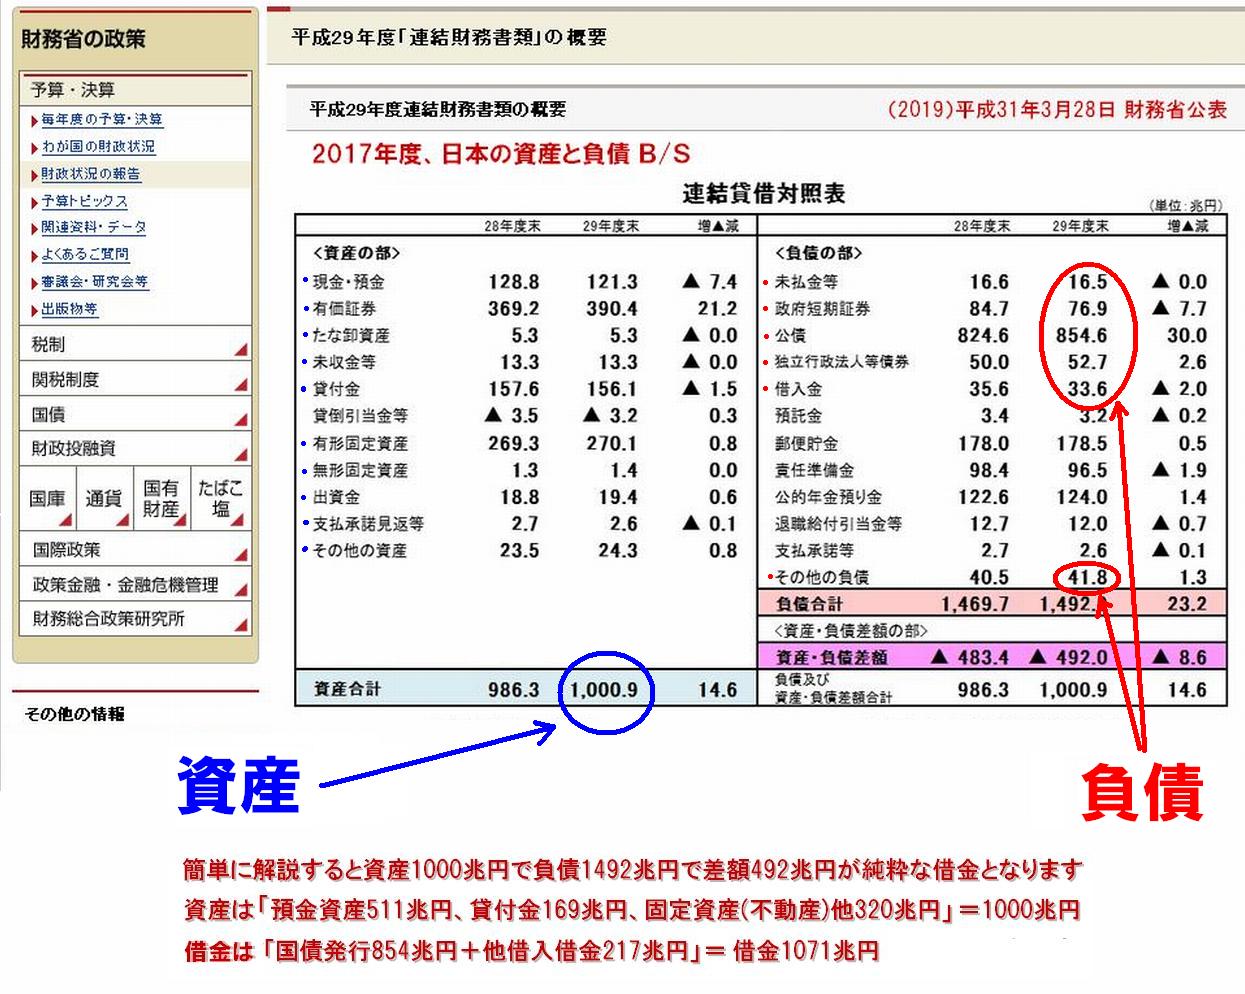Visit the よくあるご質問 page
The width and height of the screenshot is (1245, 994).
pos(85,255)
